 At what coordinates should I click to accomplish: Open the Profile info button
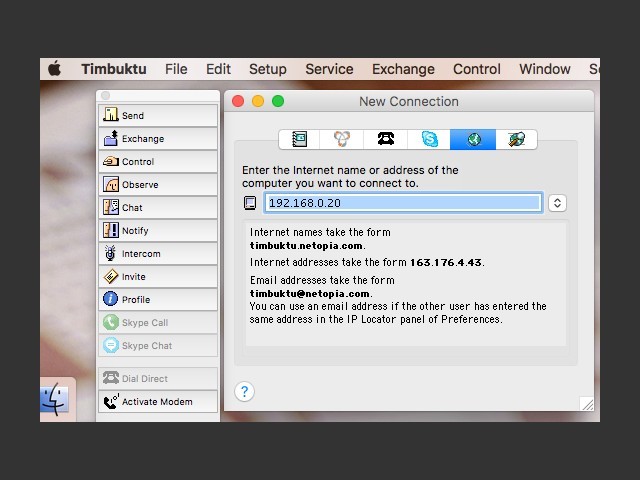coord(158,300)
